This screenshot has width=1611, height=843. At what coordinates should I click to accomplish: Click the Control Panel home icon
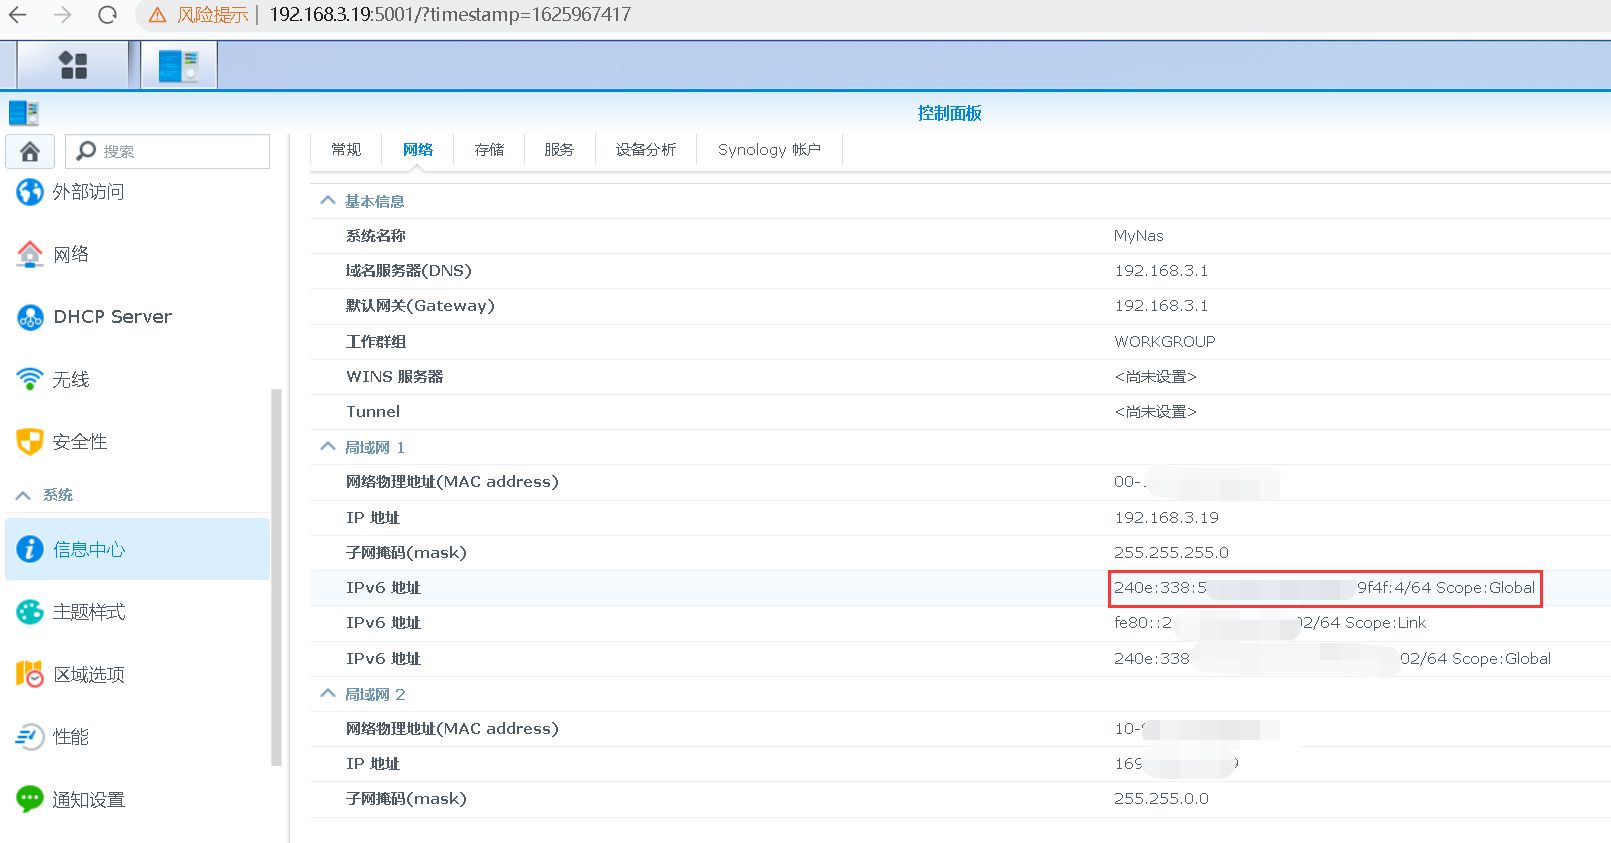coord(30,151)
